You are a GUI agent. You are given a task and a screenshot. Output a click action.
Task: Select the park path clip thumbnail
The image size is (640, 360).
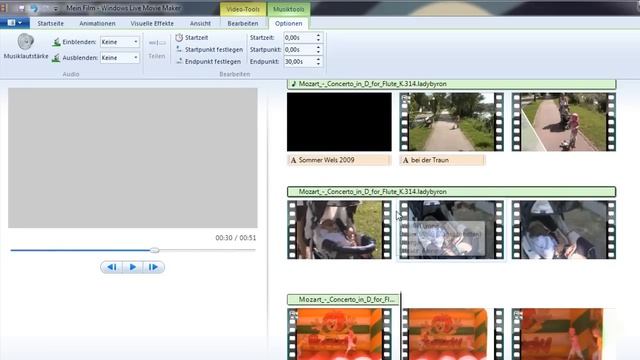point(451,122)
